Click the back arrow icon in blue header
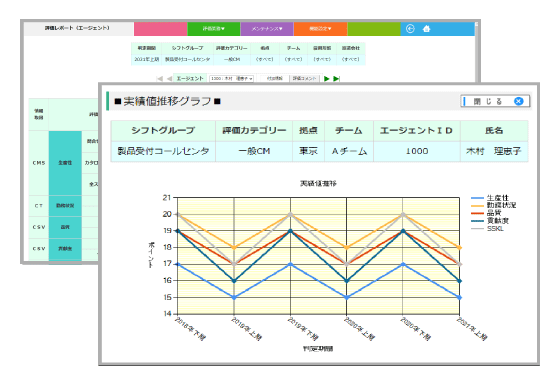The width and height of the screenshot is (560, 380). [410, 29]
